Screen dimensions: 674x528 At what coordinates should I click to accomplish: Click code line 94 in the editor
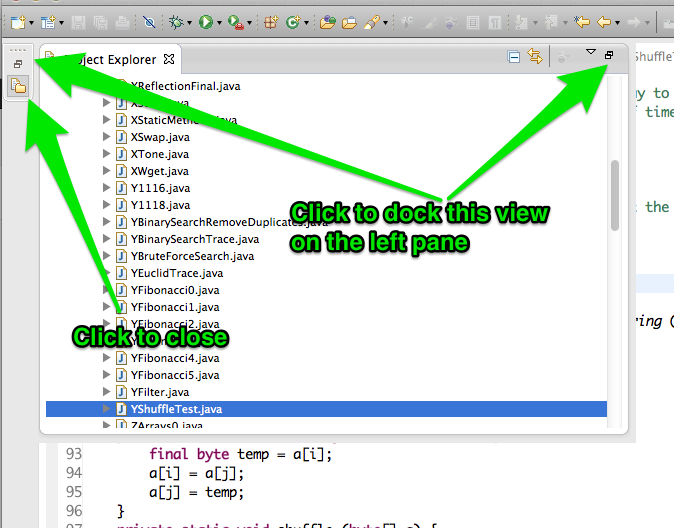tap(200, 472)
